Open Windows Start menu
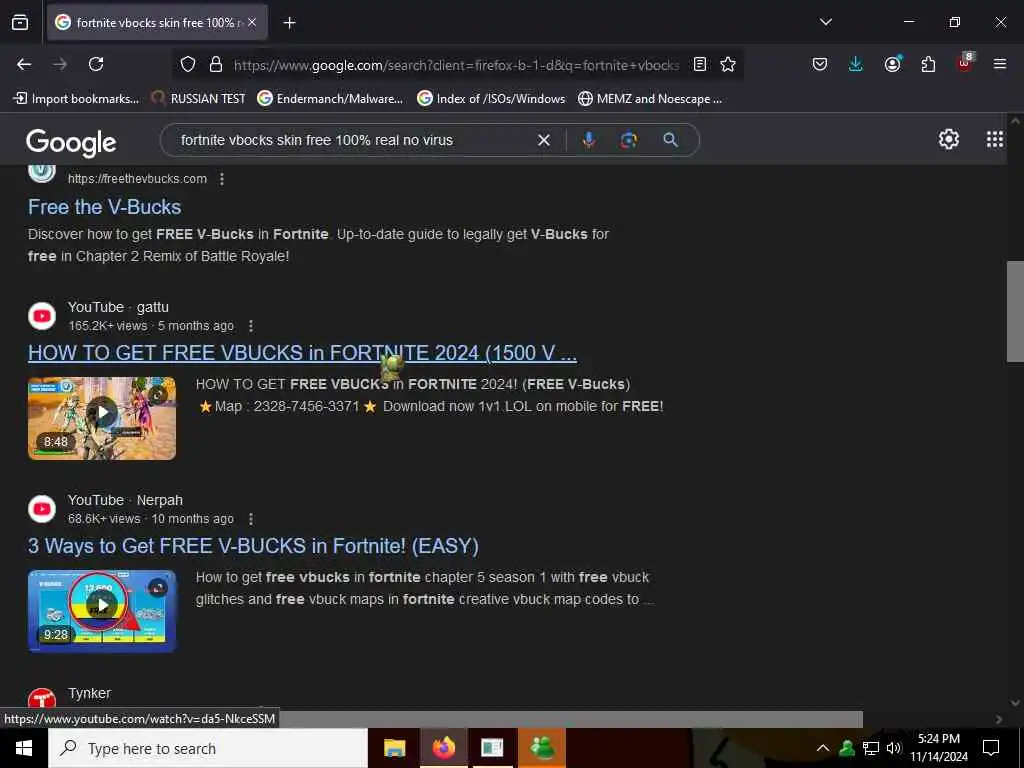Screen dimensions: 1024x768 click(24, 748)
